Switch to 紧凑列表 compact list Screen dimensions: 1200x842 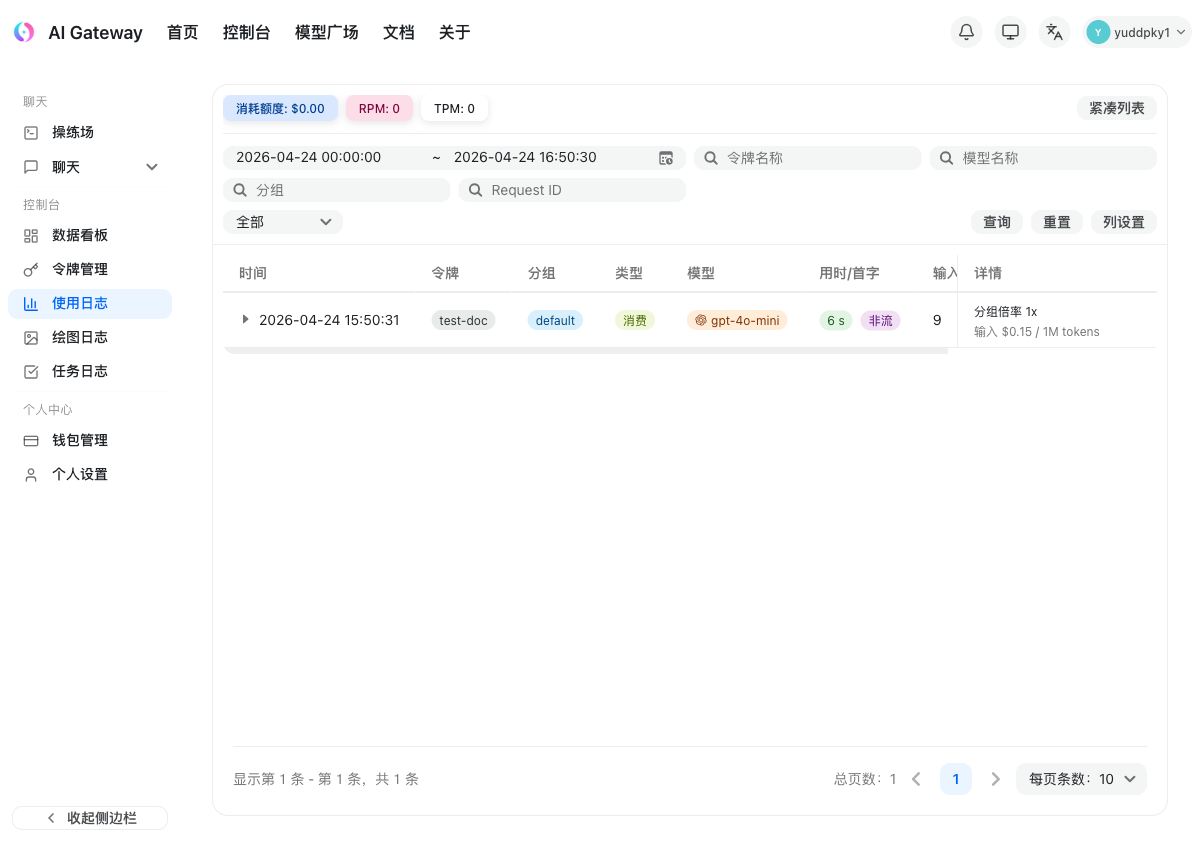pos(1117,108)
